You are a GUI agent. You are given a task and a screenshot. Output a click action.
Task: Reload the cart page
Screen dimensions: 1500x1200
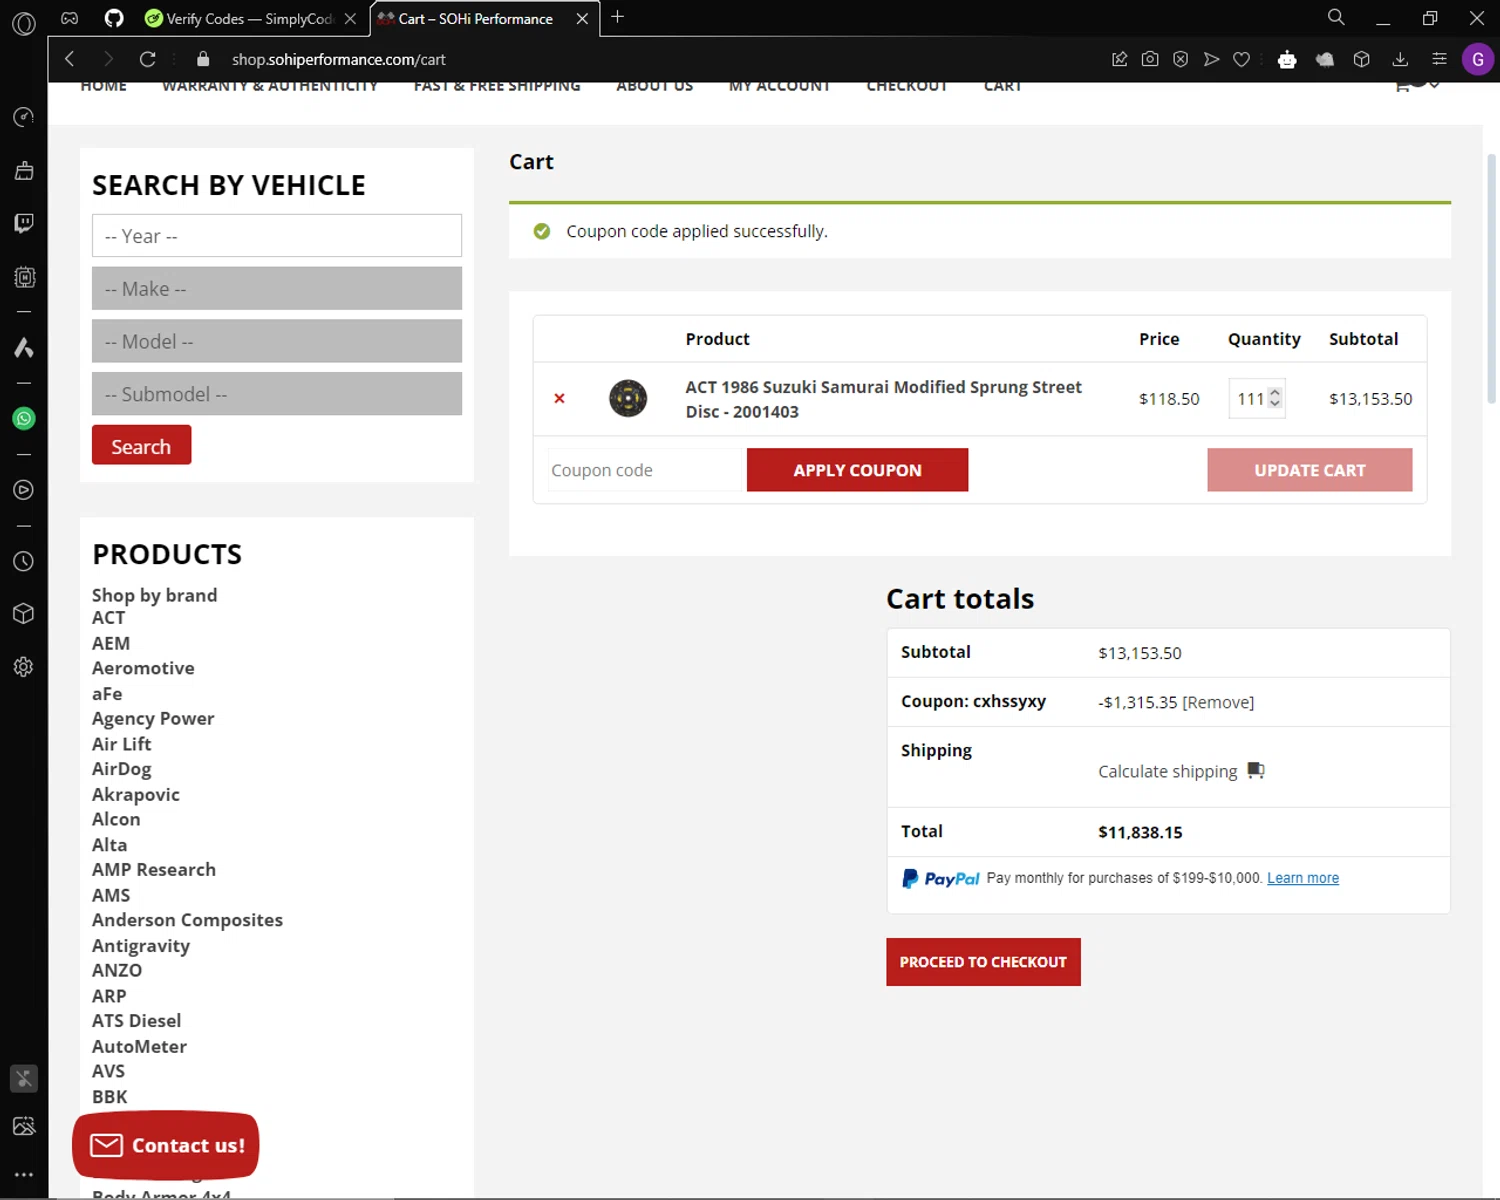point(148,59)
